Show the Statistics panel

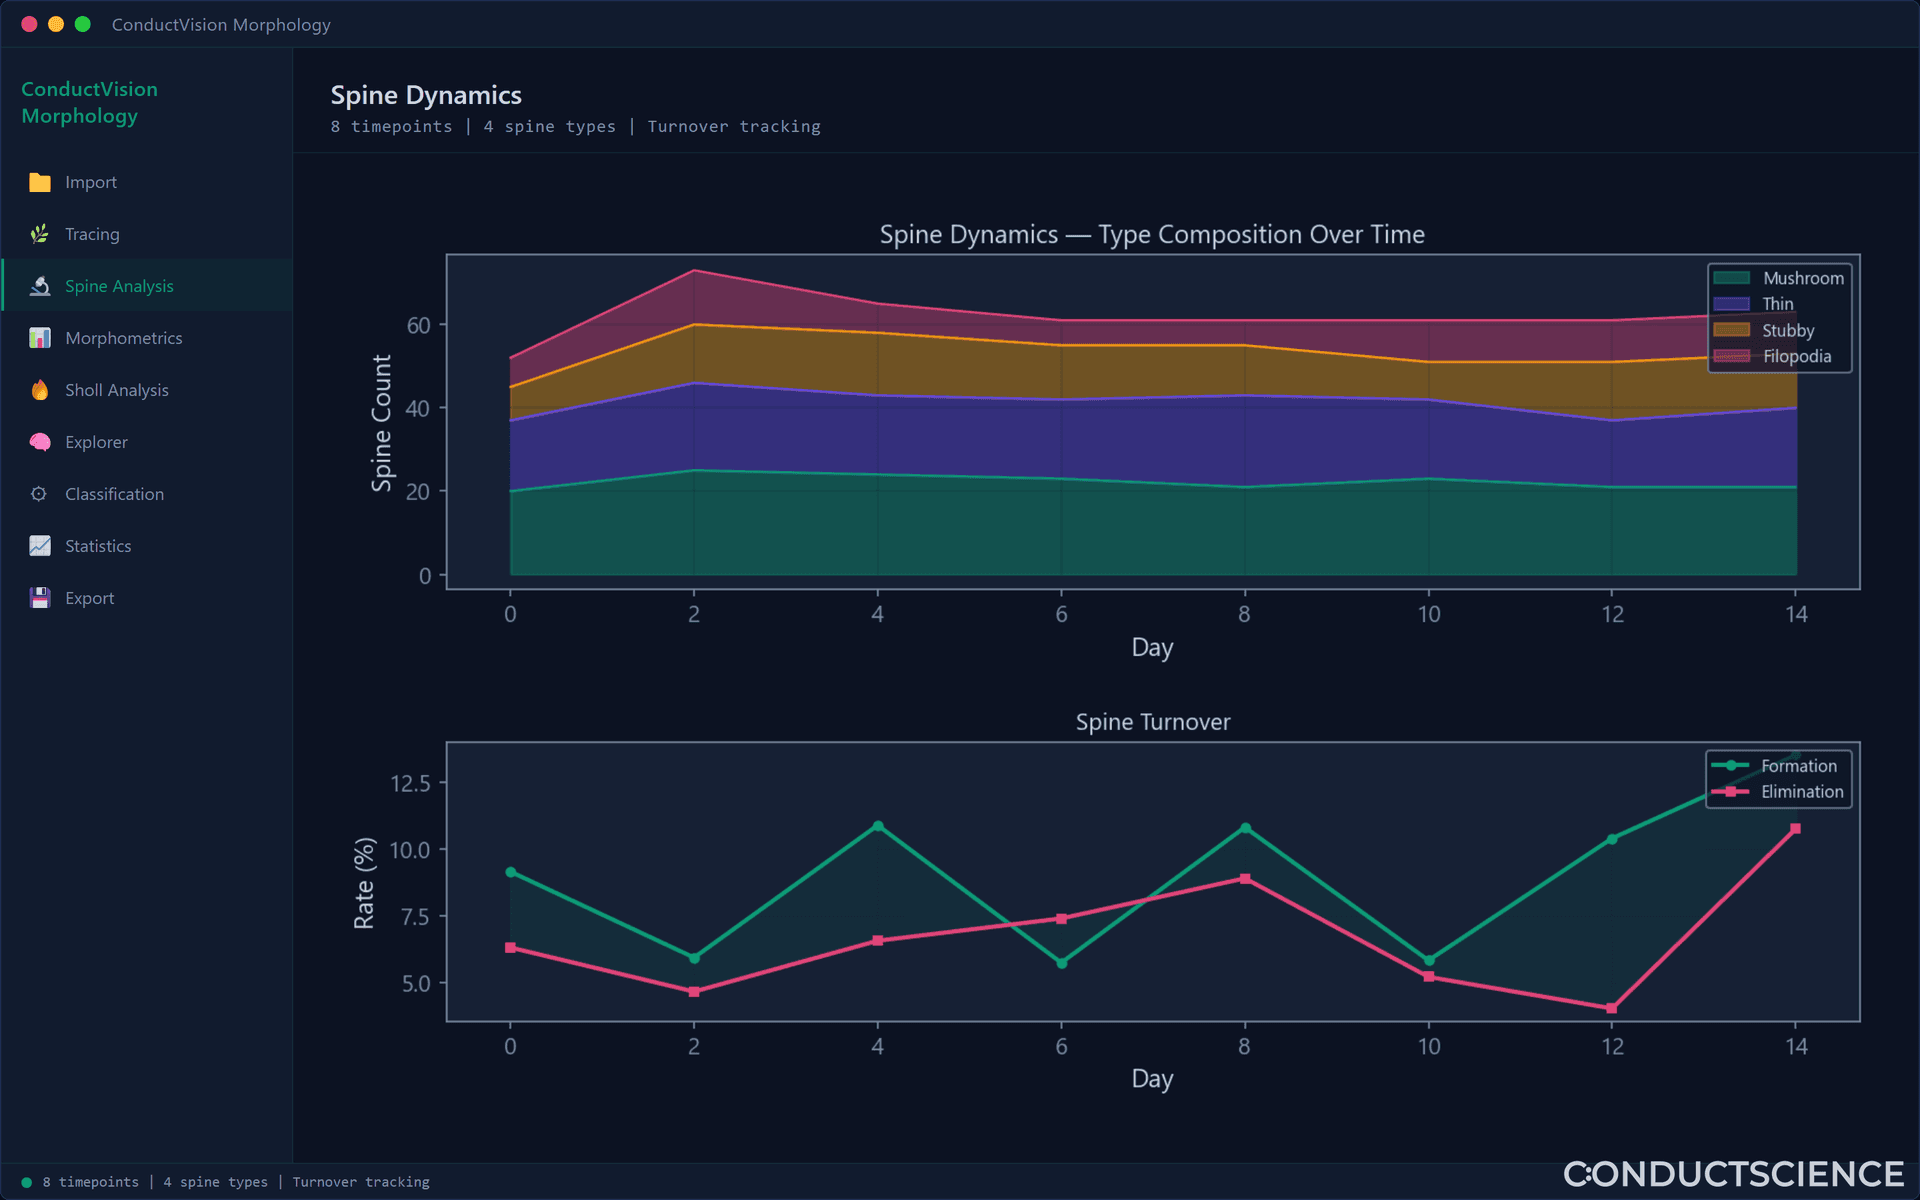click(147, 546)
